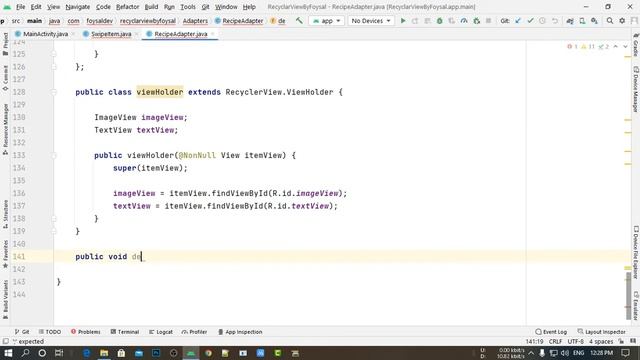Open Project tool window on left sidebar

(x=5, y=44)
